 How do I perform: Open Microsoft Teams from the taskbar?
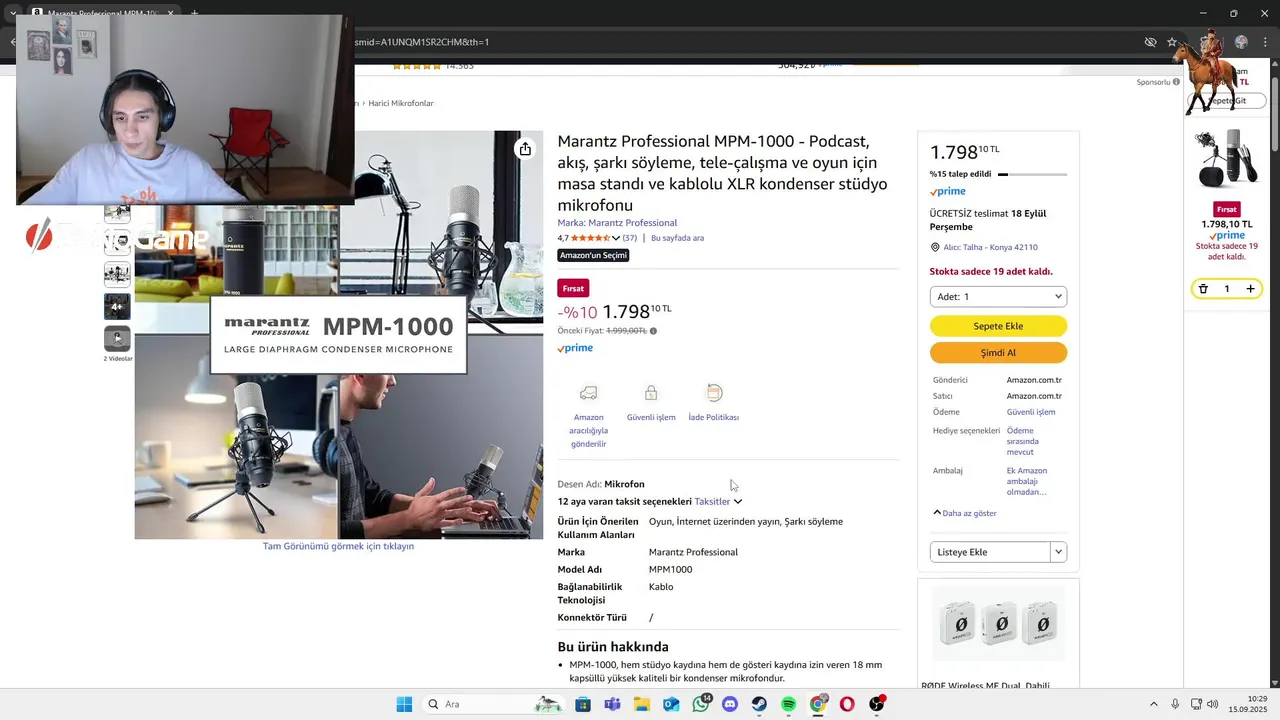[612, 704]
